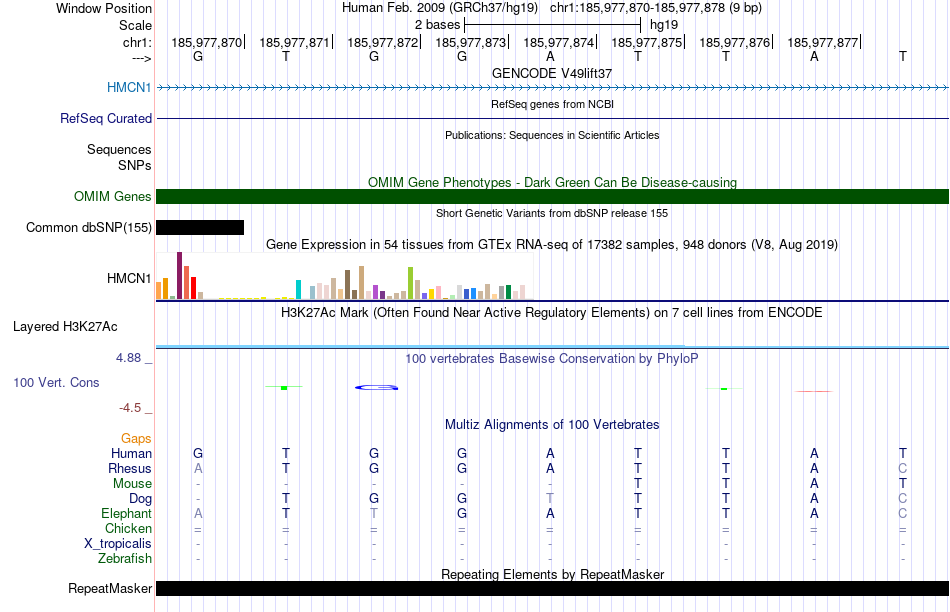Screen dimensions: 950x612
Task: Click OMIM Gene Phenotypes track title
Action: pyautogui.click(x=552, y=182)
